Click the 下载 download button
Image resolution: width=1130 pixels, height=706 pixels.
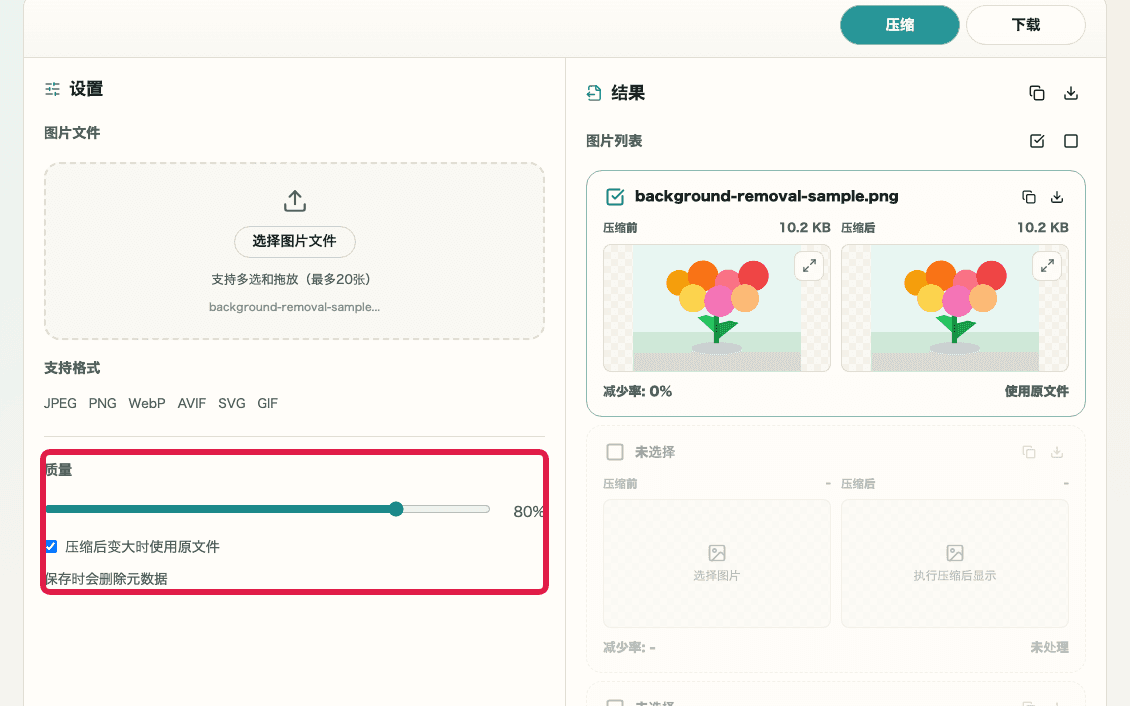tap(1026, 25)
